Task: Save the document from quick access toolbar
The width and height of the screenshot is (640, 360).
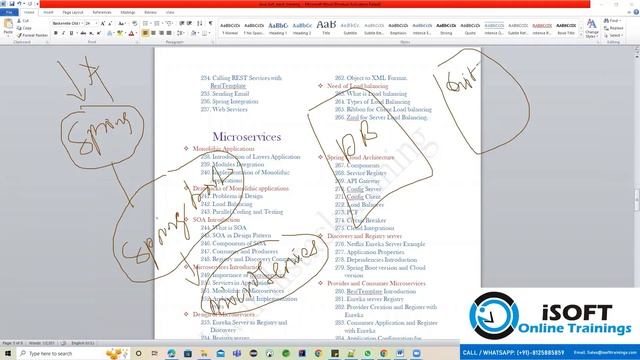Action: [12, 4]
